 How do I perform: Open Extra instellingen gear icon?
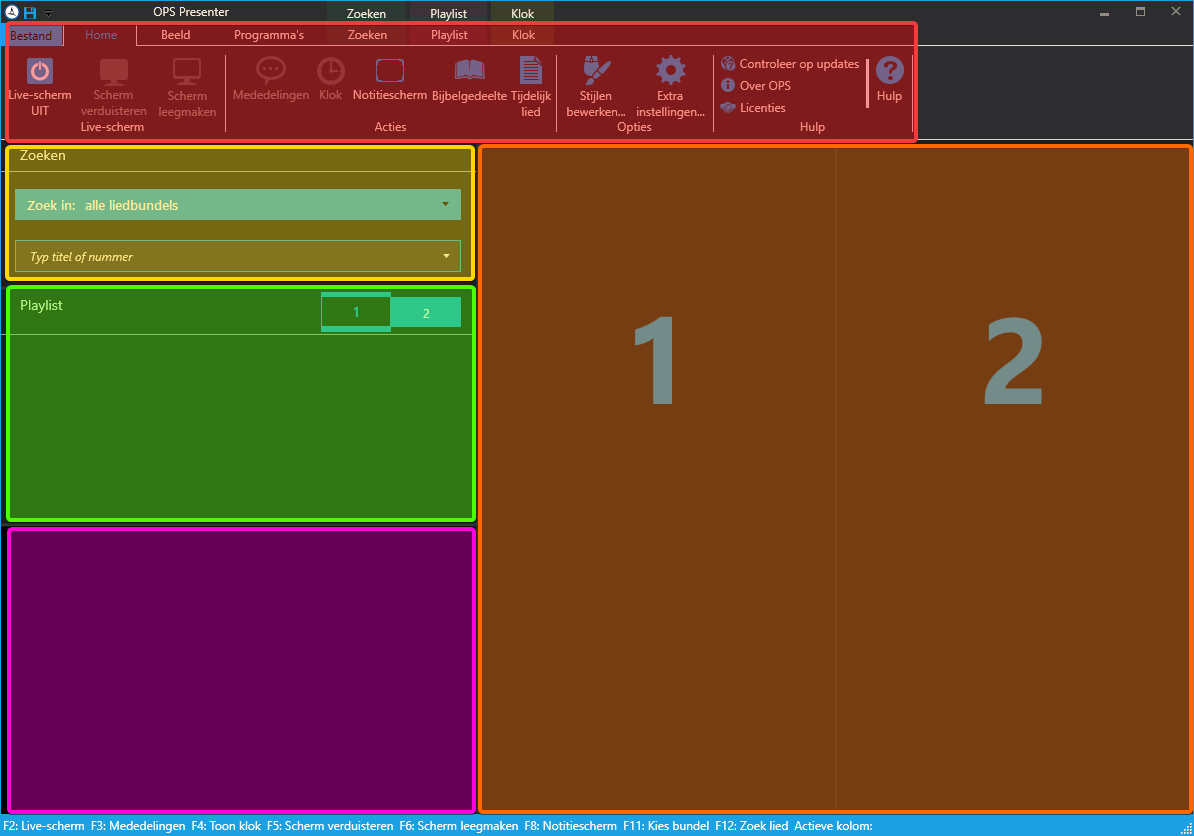pos(670,71)
